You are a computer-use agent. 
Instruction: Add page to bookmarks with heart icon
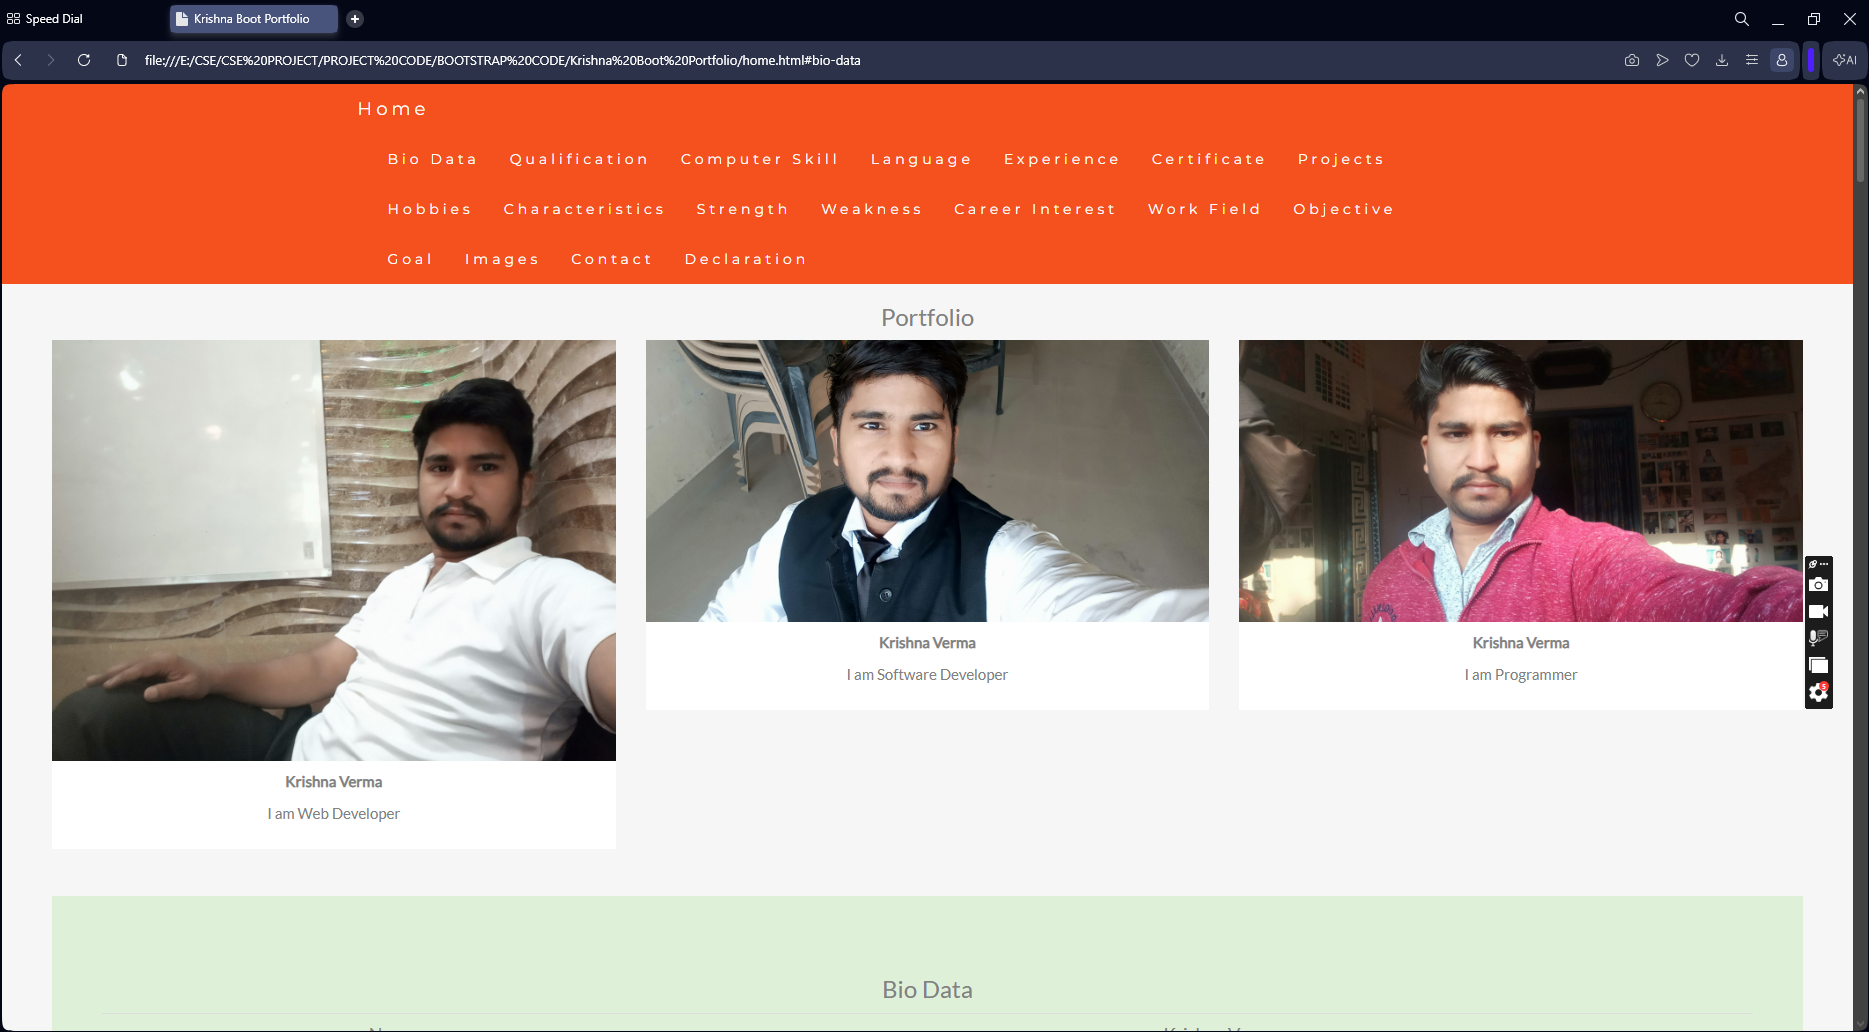1692,60
